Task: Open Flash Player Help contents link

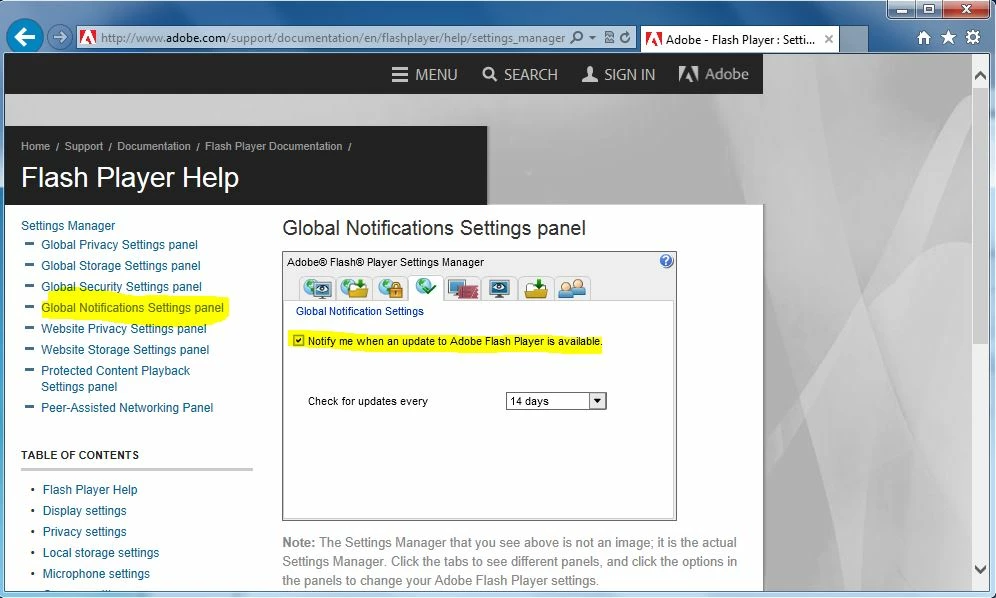Action: (x=90, y=489)
